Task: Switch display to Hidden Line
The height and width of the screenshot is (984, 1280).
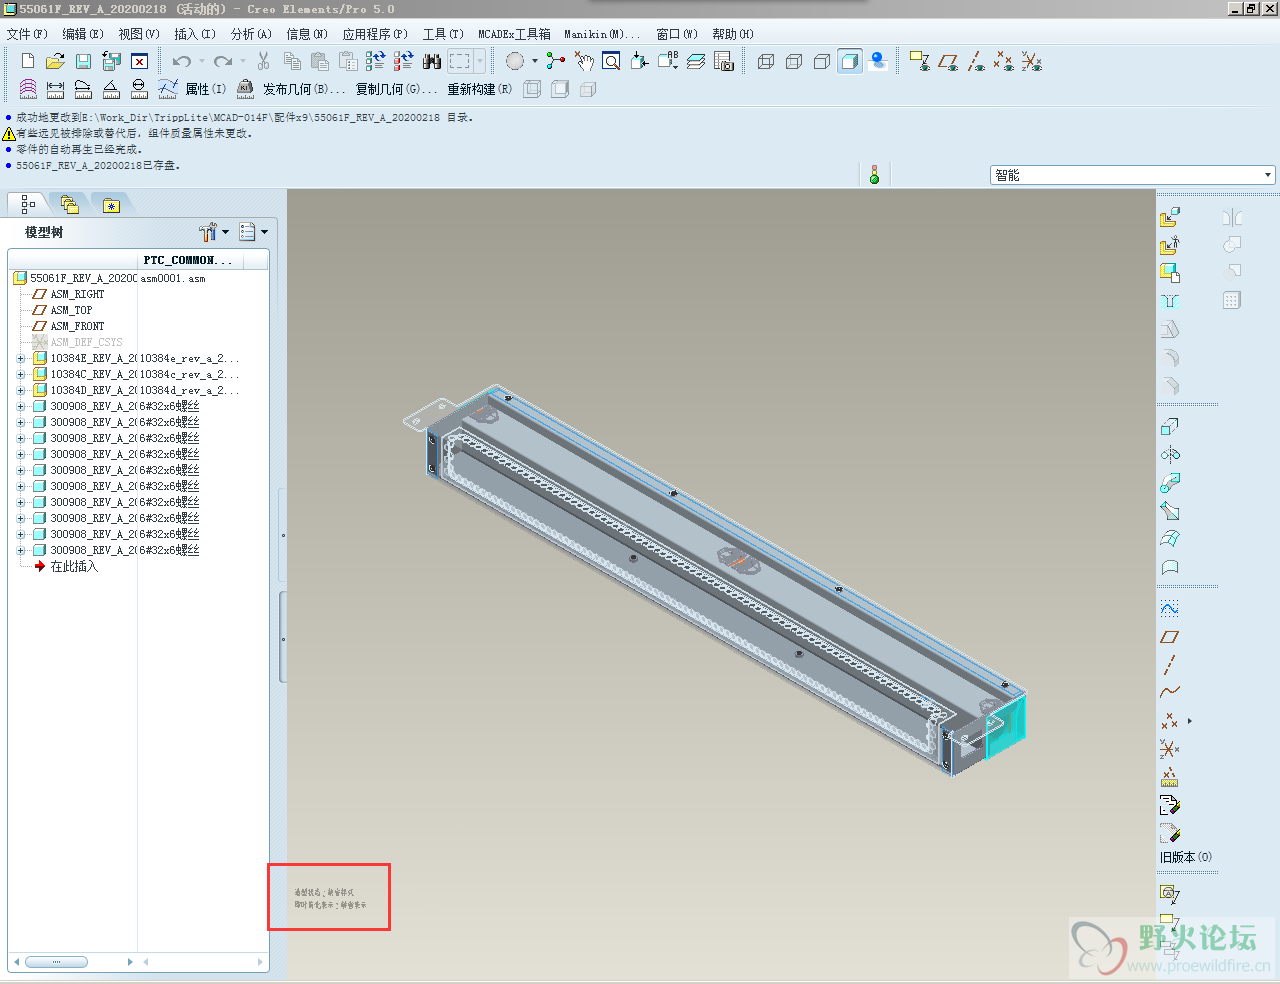Action: click(794, 61)
